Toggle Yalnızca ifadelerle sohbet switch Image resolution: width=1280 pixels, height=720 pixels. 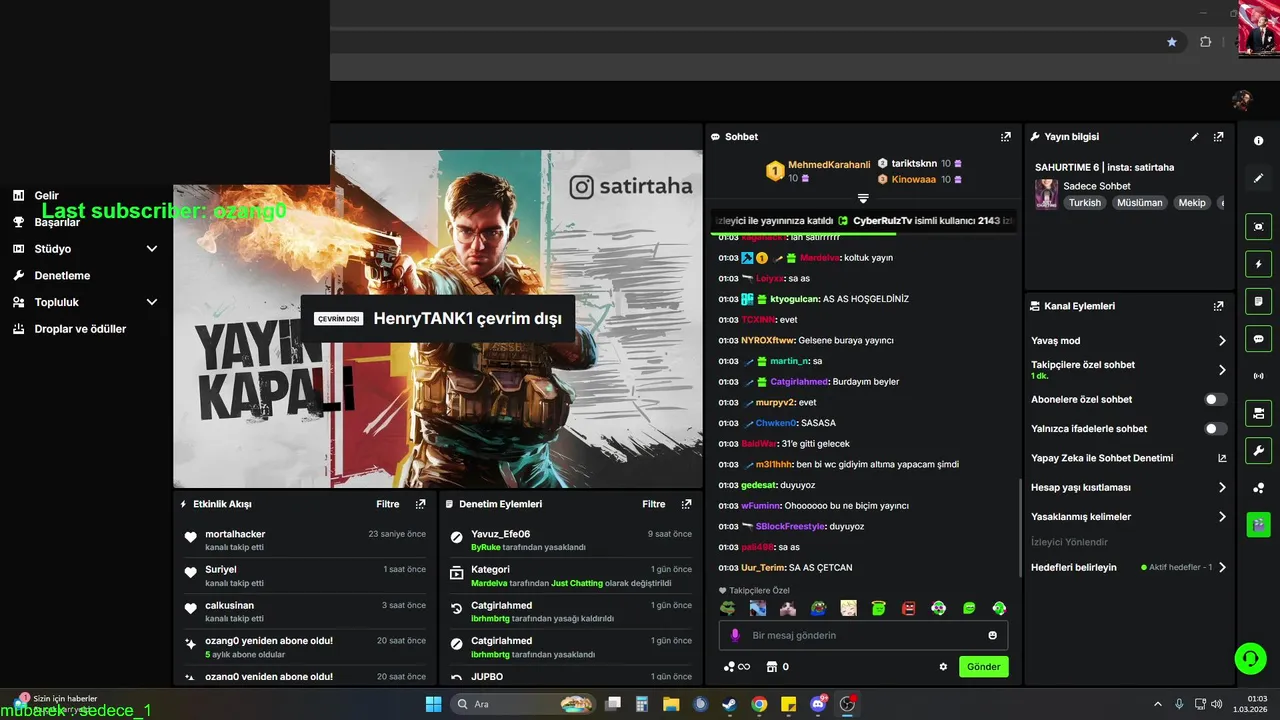[1215, 429]
